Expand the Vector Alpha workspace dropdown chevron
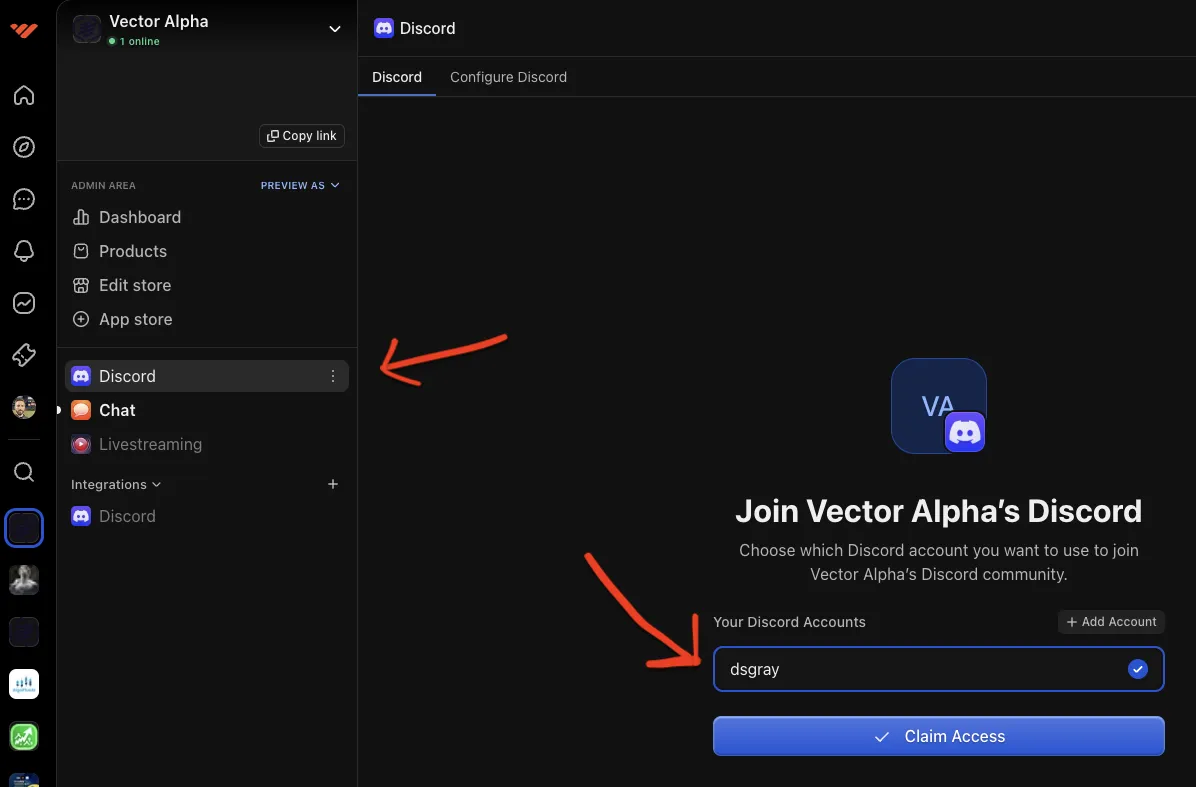Viewport: 1196px width, 787px height. pyautogui.click(x=334, y=29)
